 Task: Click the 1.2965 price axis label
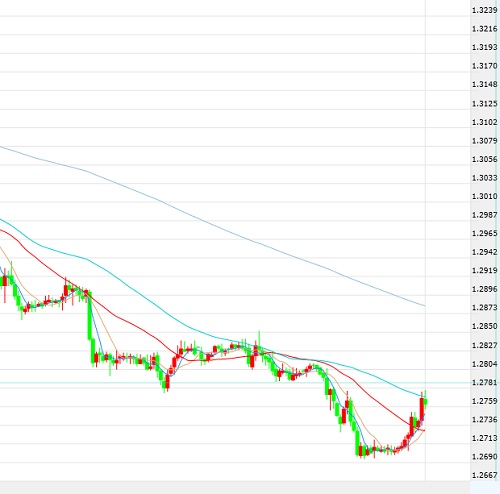[484, 233]
